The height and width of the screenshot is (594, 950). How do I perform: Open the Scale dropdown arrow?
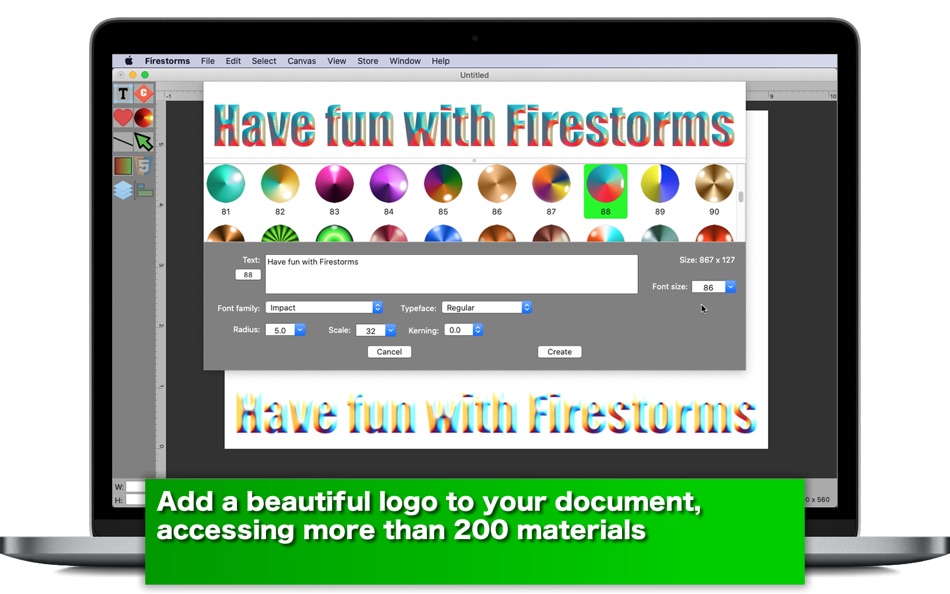391,330
